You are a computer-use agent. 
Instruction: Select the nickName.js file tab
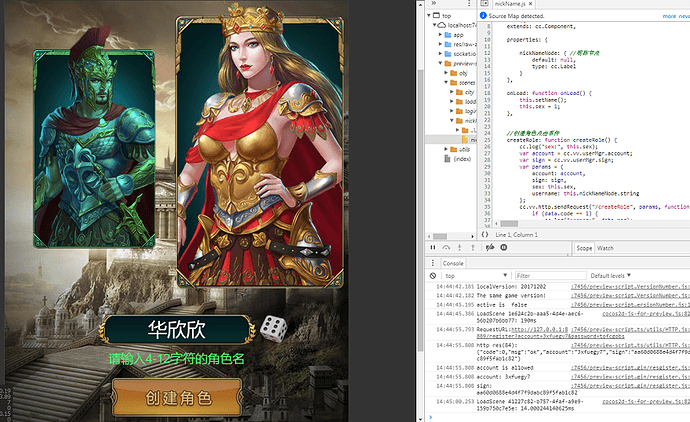coord(510,4)
